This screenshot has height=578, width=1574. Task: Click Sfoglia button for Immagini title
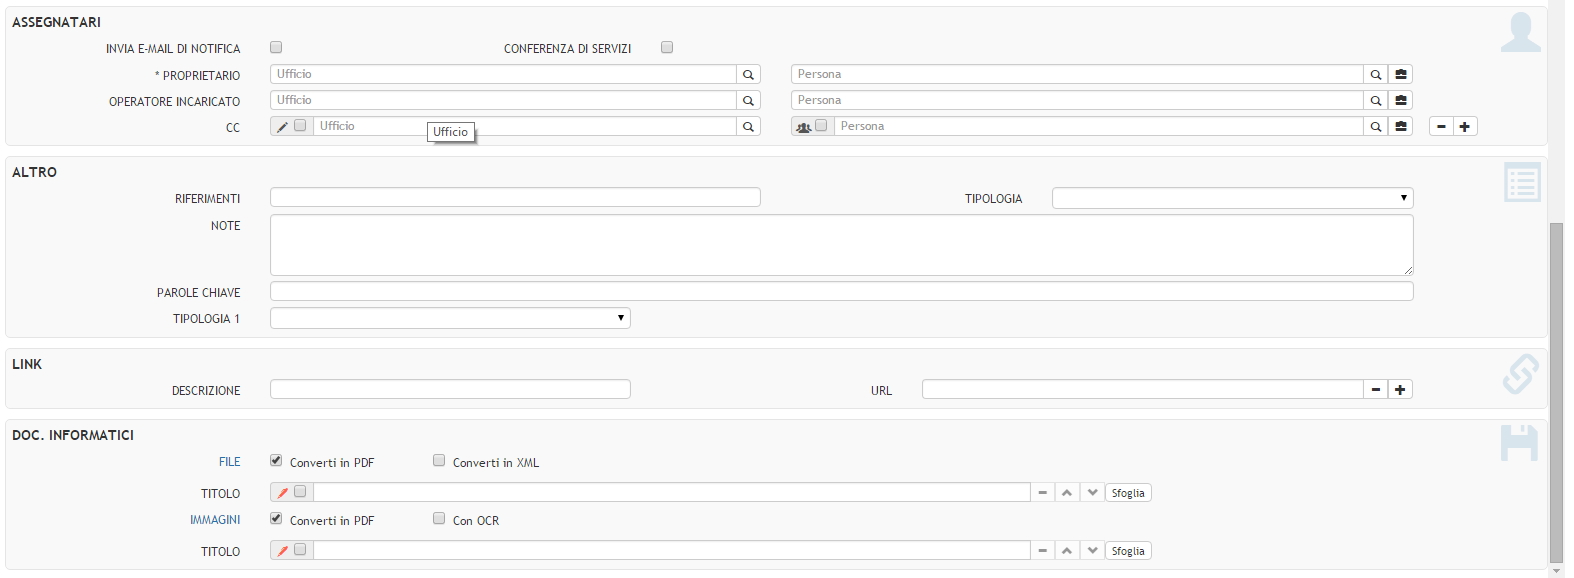[1128, 551]
